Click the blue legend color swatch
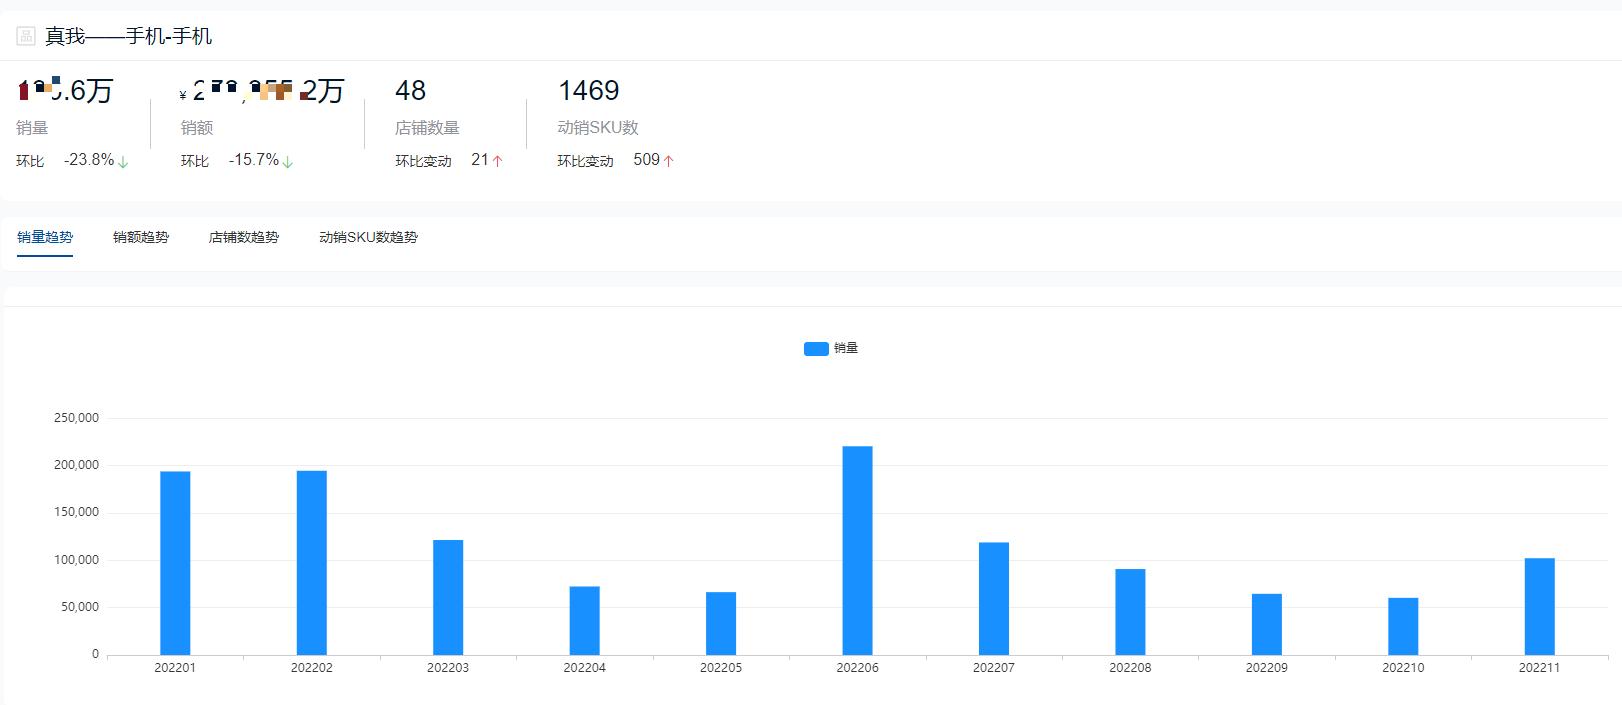 pos(816,348)
